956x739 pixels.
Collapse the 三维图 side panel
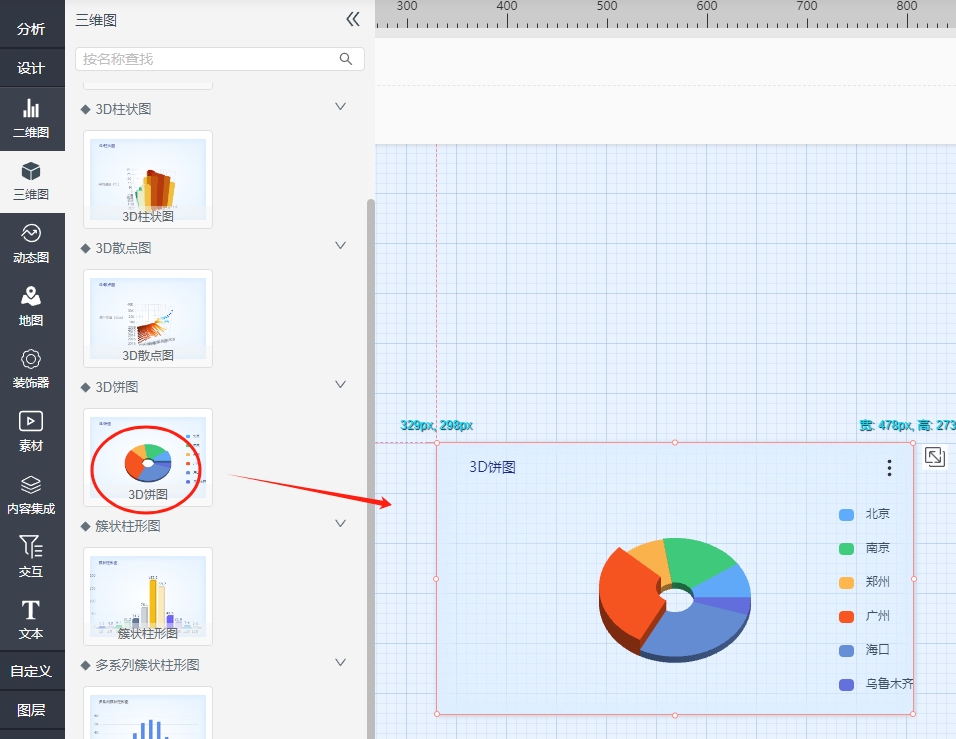point(352,19)
